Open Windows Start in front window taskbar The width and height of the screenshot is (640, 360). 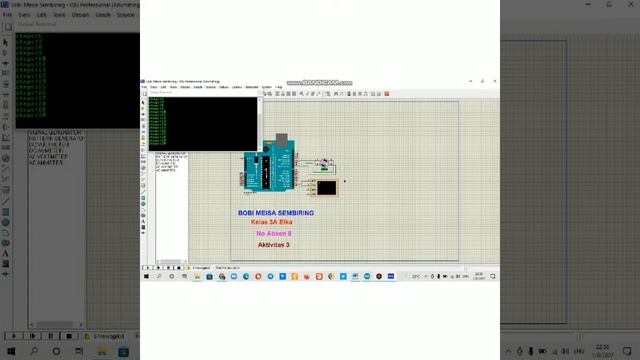(x=146, y=276)
